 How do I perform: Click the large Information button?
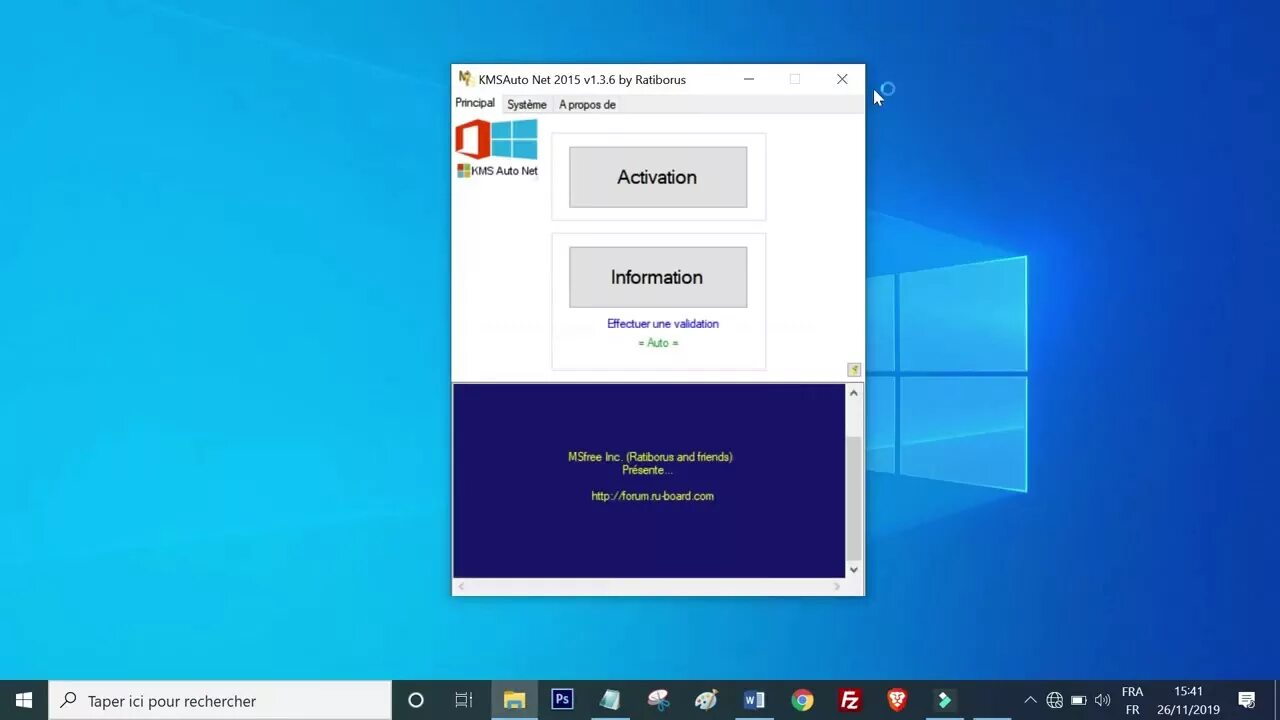tap(658, 277)
